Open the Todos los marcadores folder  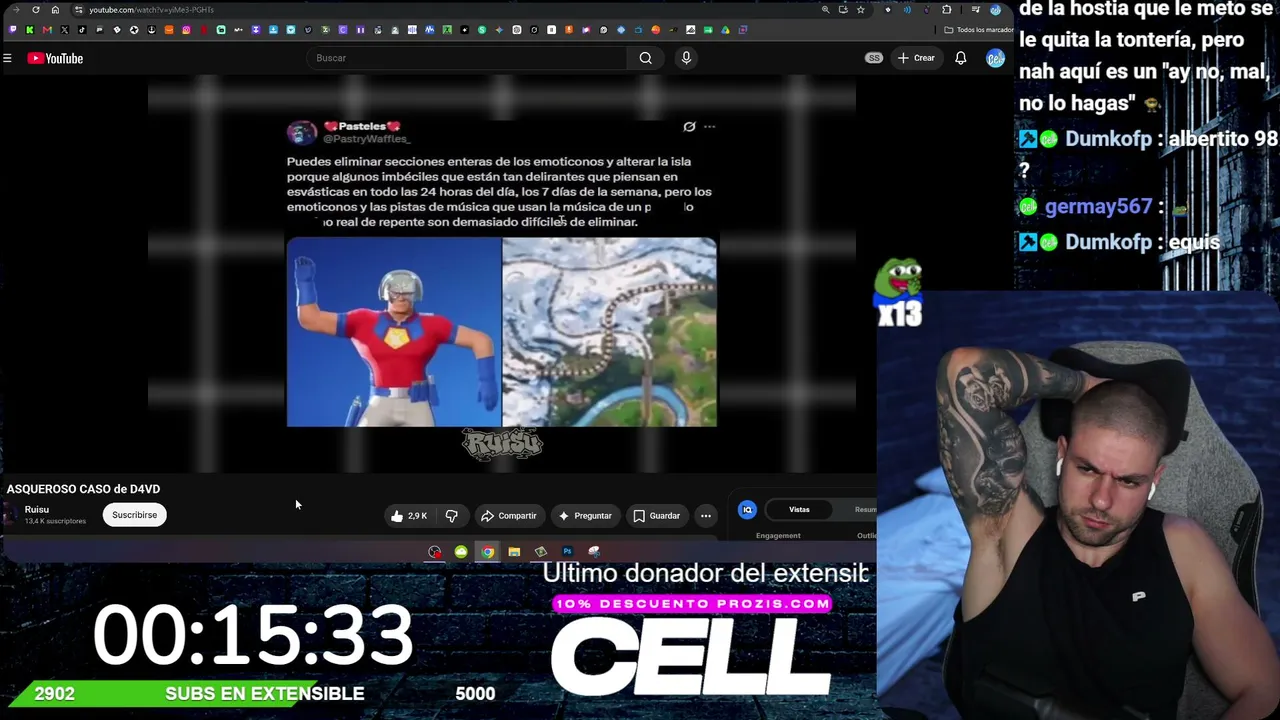[977, 30]
